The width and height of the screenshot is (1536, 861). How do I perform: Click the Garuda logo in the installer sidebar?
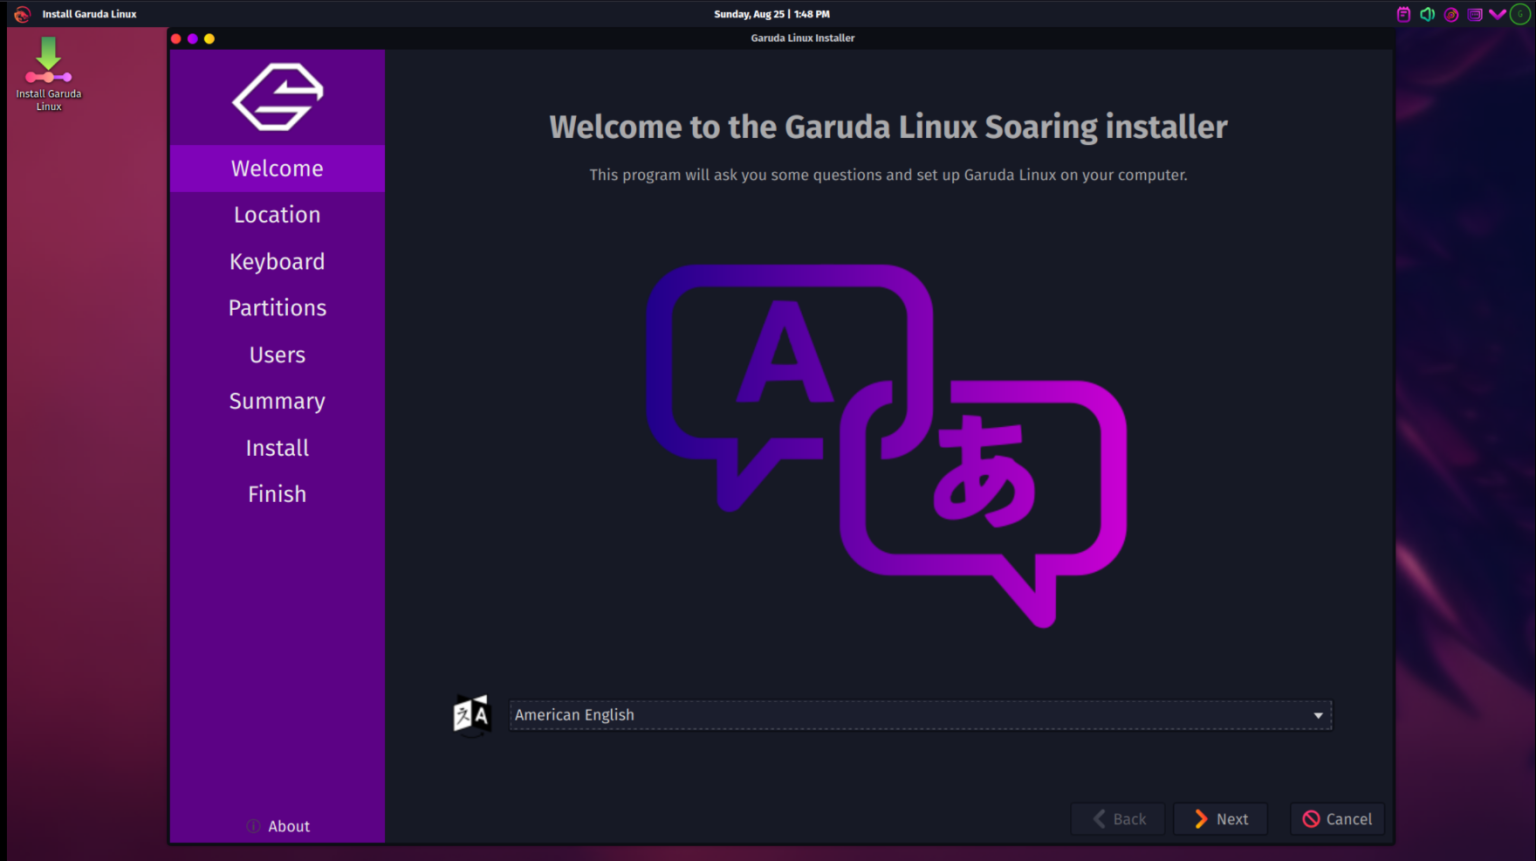(278, 97)
